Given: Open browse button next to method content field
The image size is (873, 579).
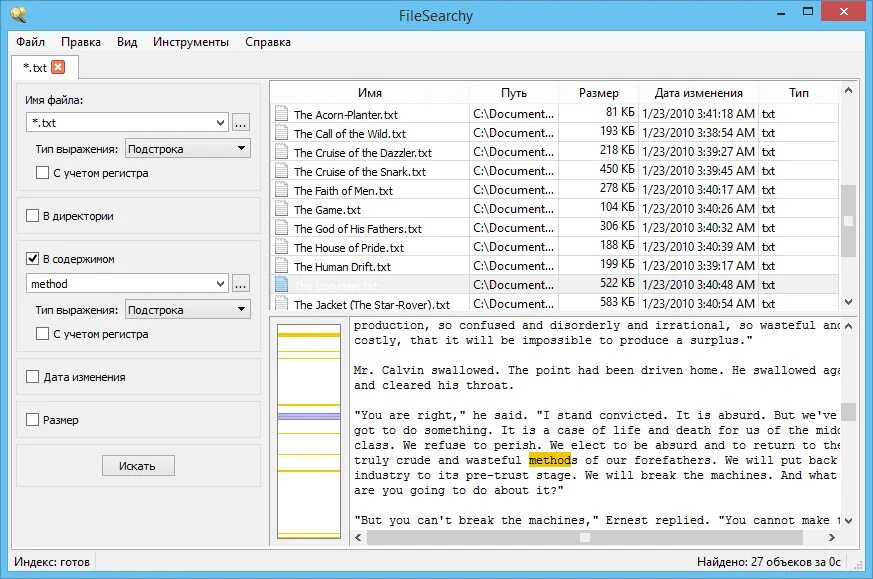Looking at the screenshot, I should coord(241,284).
